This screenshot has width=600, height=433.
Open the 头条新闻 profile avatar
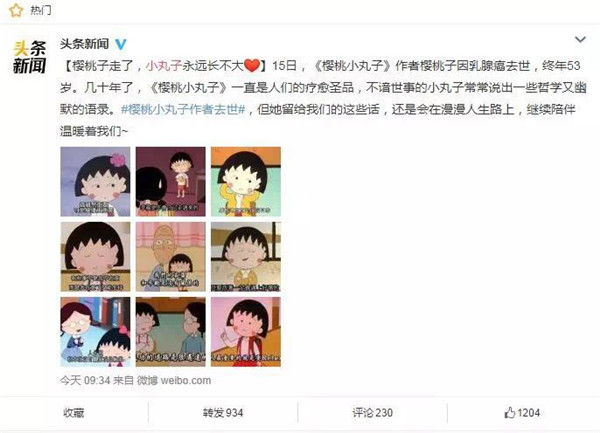[29, 57]
